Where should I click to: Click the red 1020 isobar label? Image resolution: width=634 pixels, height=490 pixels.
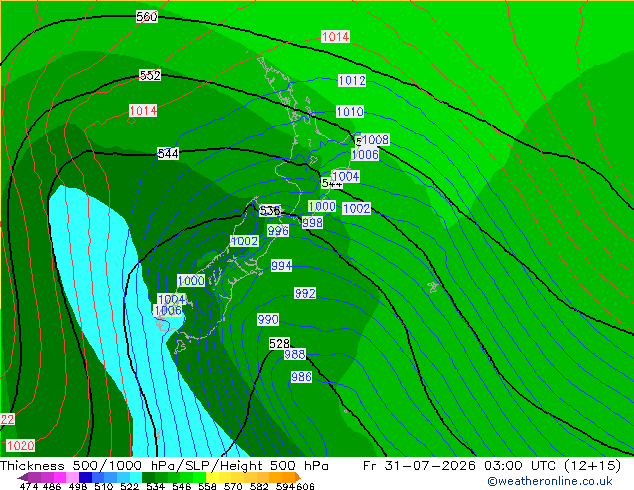(x=21, y=446)
